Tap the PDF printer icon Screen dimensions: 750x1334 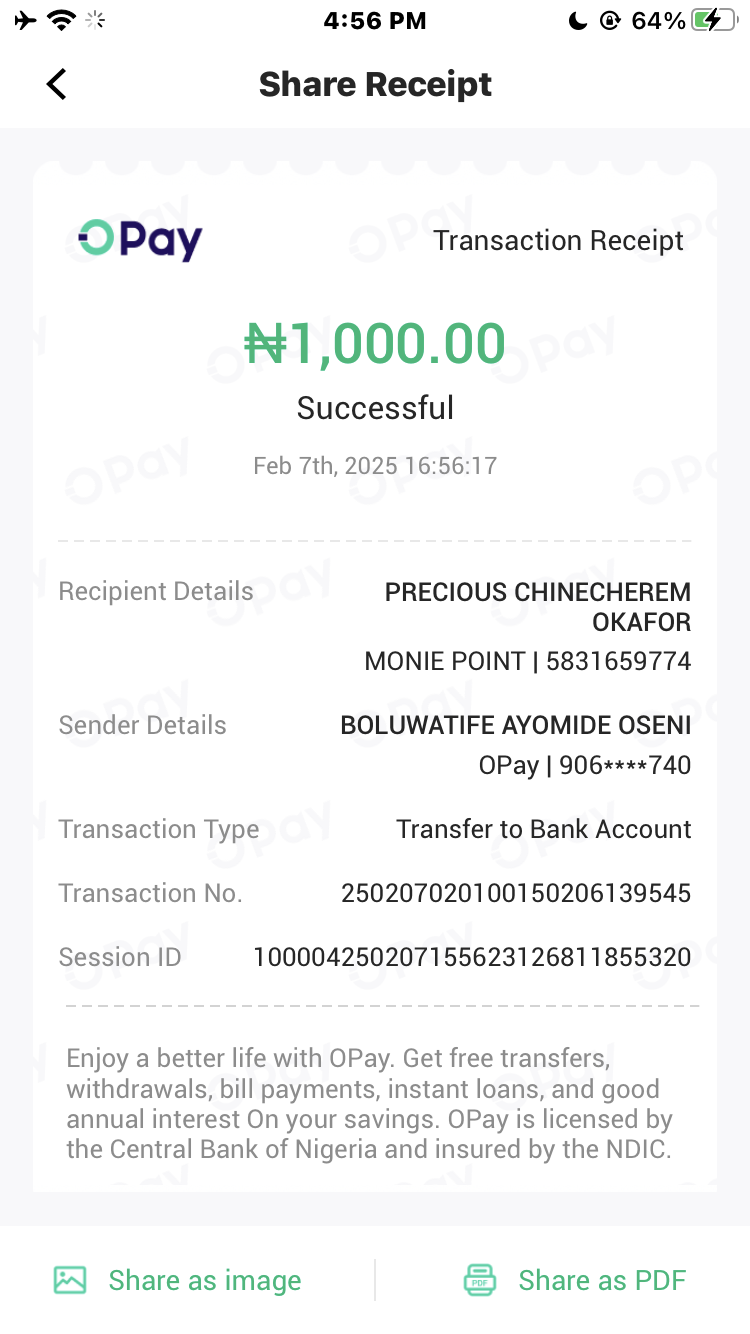[x=480, y=1280]
